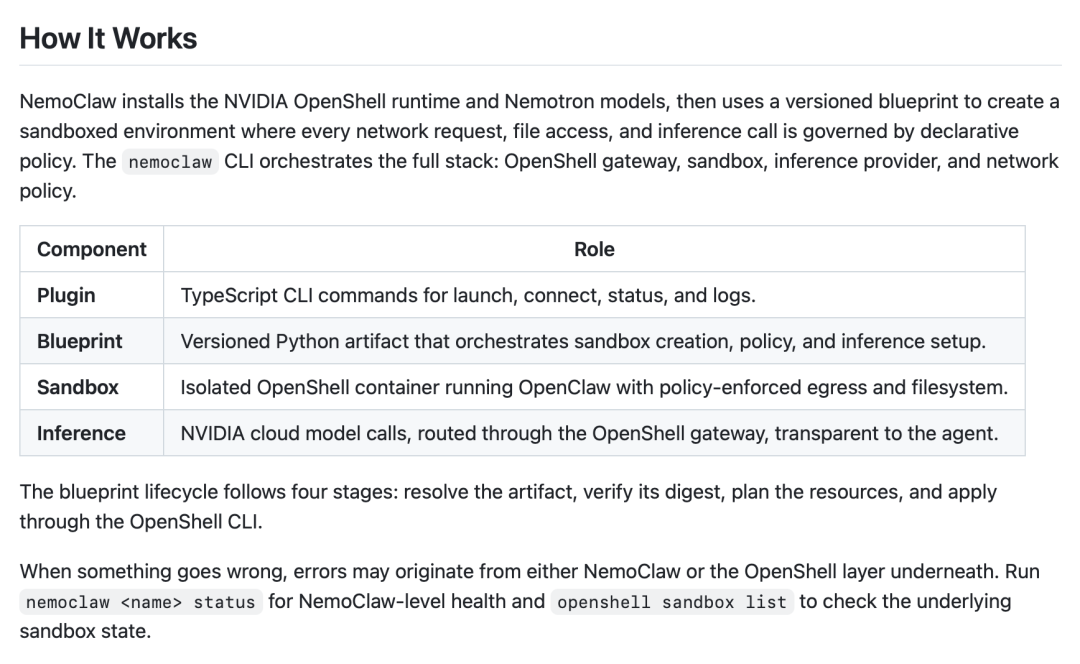Click the How It Works heading
Image resolution: width=1080 pixels, height=664 pixels.
[x=108, y=39]
